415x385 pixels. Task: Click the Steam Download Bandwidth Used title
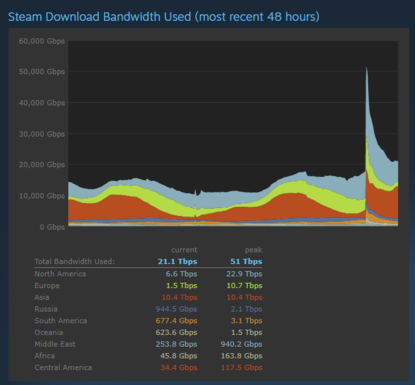pyautogui.click(x=164, y=16)
